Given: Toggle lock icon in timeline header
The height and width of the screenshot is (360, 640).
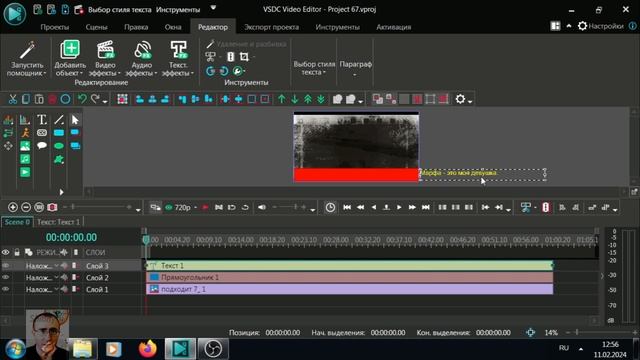Looking at the screenshot, I should [17, 253].
